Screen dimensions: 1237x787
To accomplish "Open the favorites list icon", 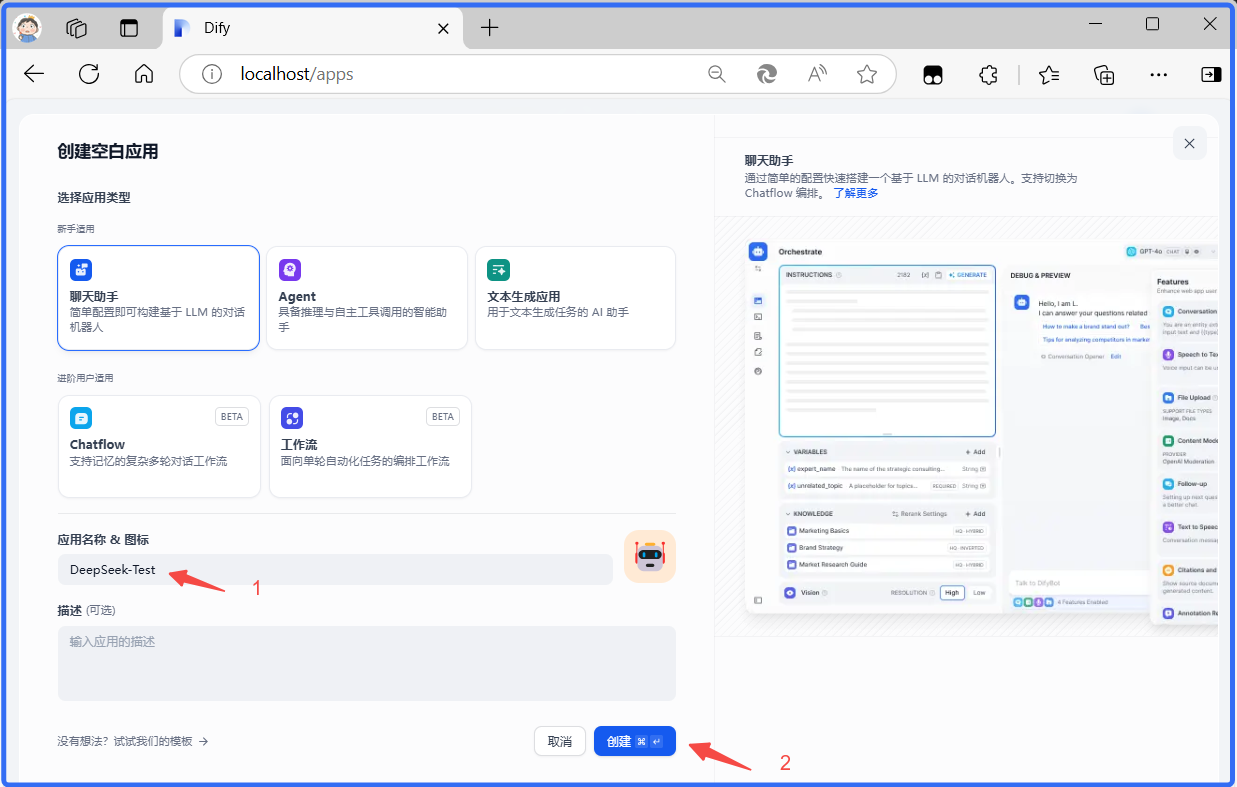I will pyautogui.click(x=1048, y=75).
